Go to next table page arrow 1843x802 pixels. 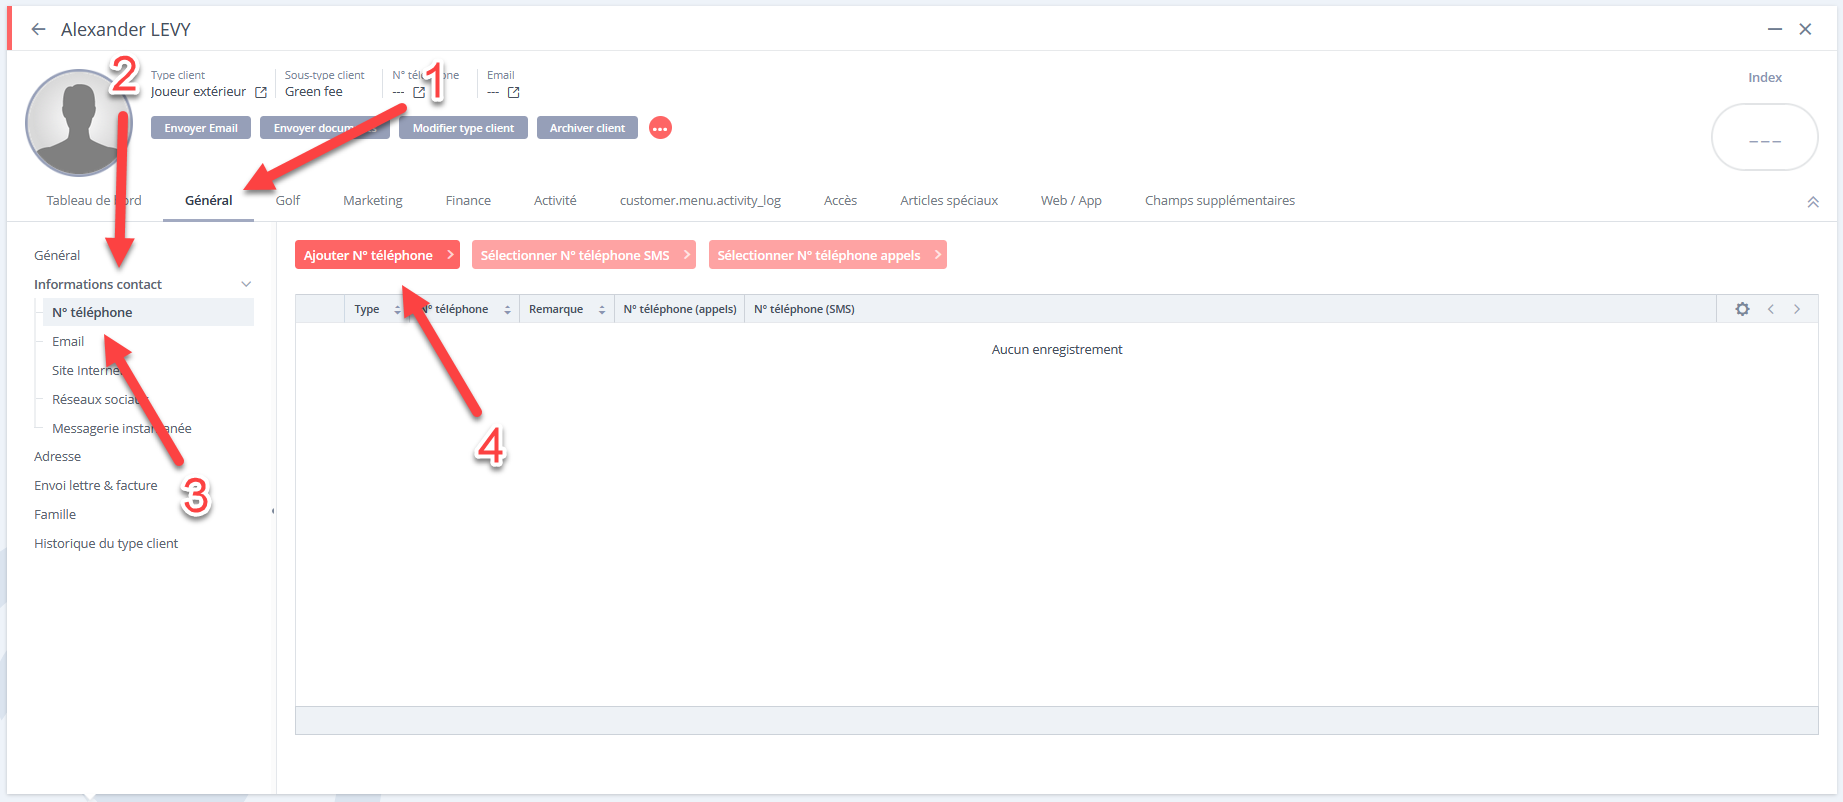click(1797, 309)
